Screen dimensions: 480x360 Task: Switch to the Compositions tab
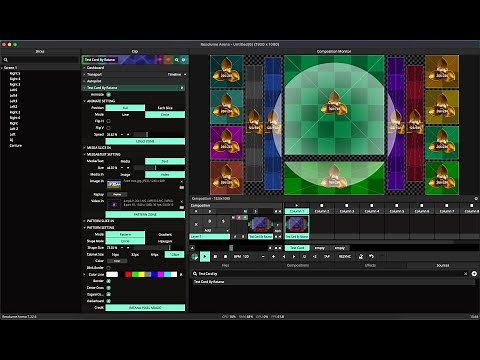(298, 265)
